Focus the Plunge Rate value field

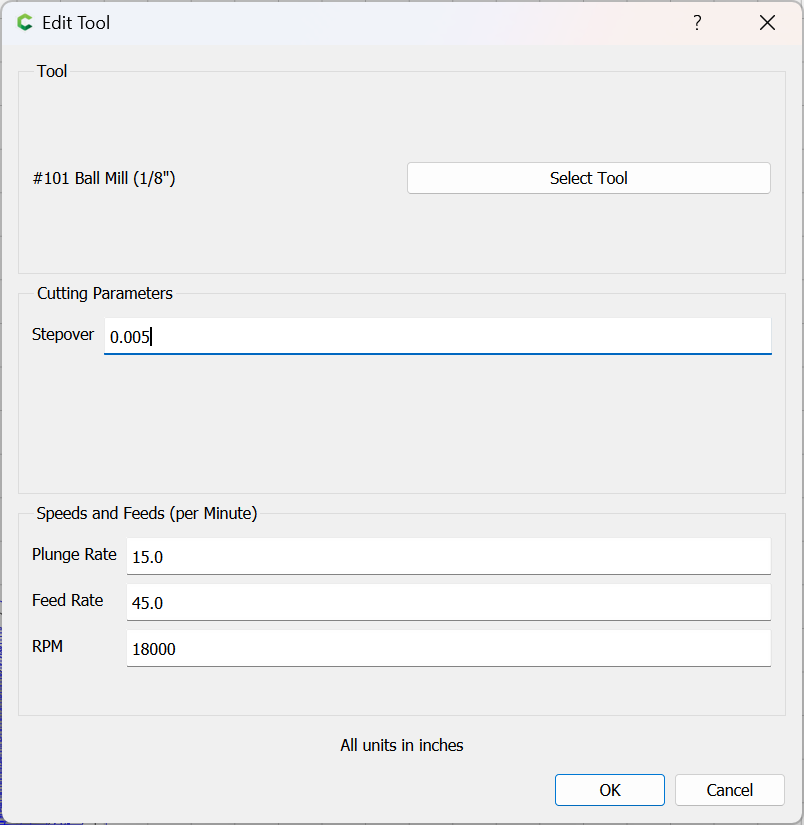point(448,556)
